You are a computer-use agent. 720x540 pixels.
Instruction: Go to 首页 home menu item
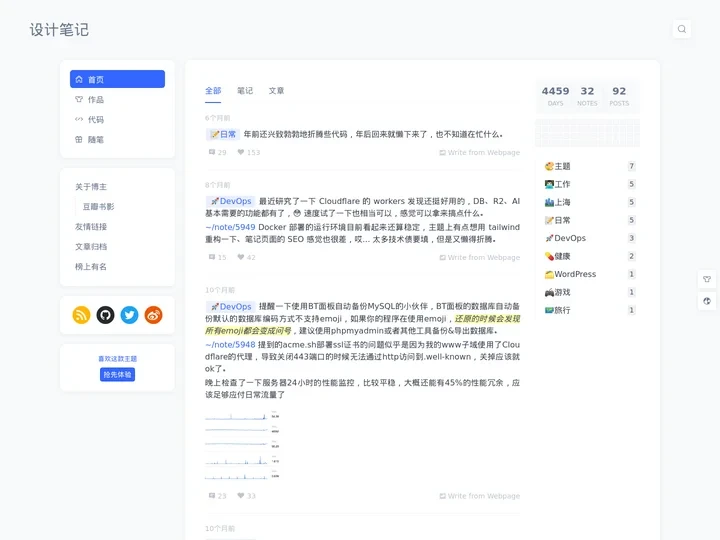point(117,79)
